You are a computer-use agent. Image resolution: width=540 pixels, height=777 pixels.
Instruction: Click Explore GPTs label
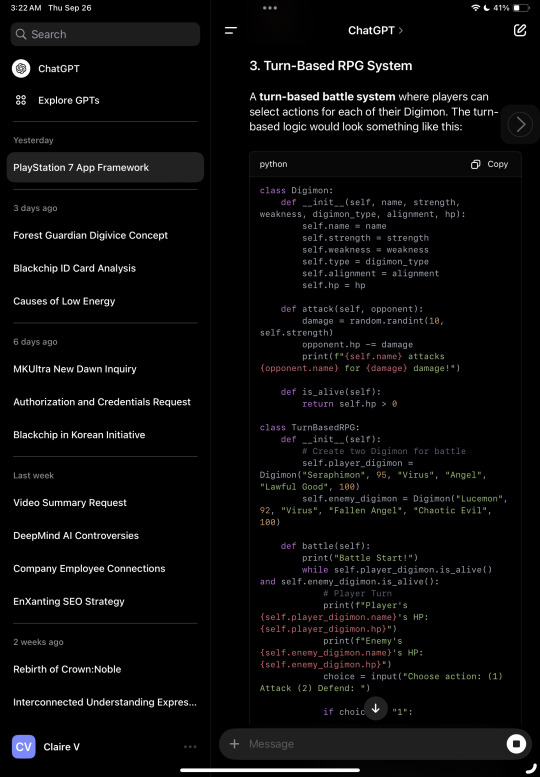pyautogui.click(x=69, y=100)
